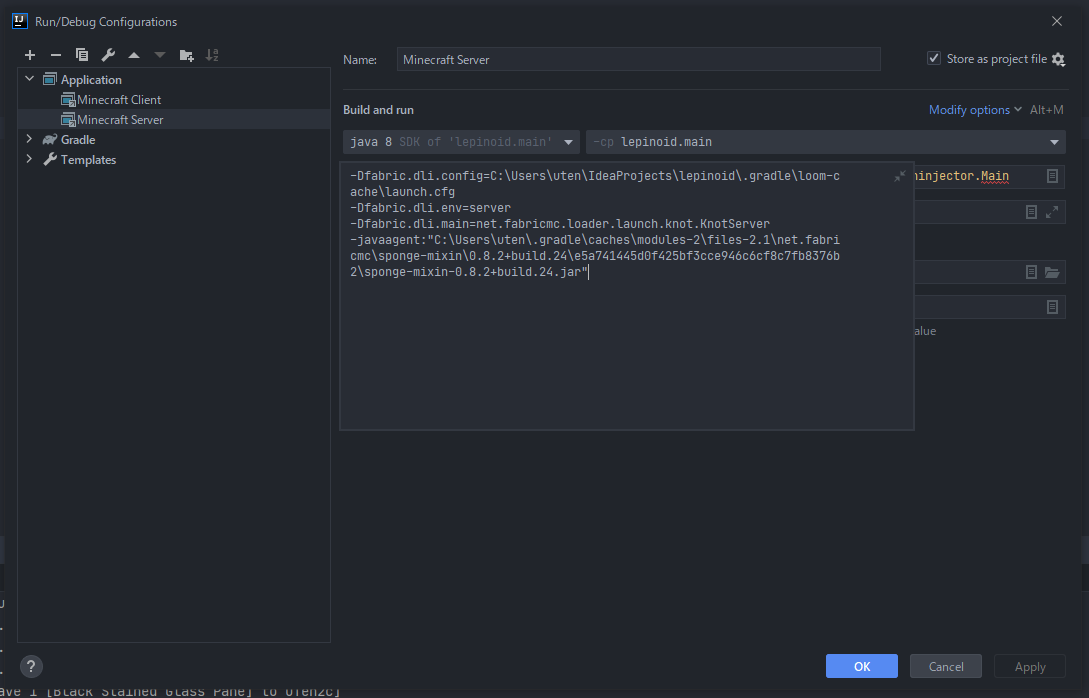Screen dimensions: 1089x698
Task: Create new configuration folder
Action: coord(186,55)
